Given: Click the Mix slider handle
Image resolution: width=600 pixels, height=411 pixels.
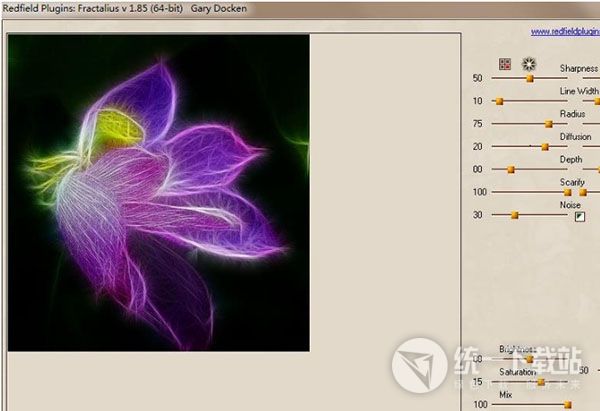Looking at the screenshot, I should pos(567,404).
